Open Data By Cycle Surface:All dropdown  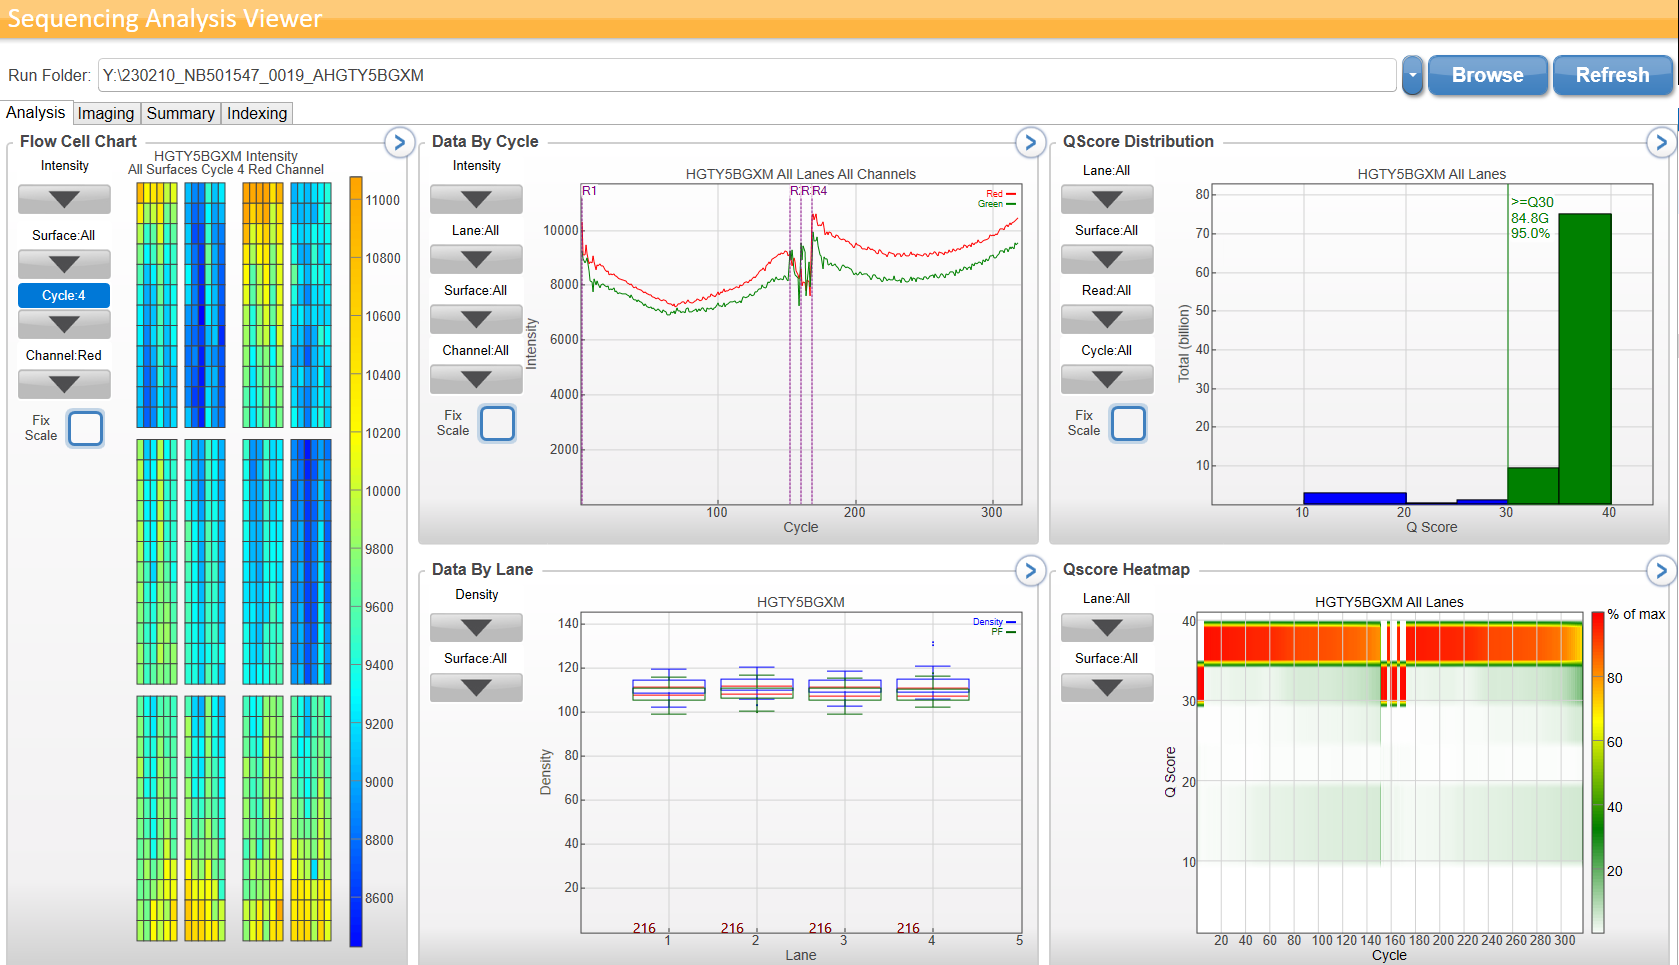click(476, 319)
